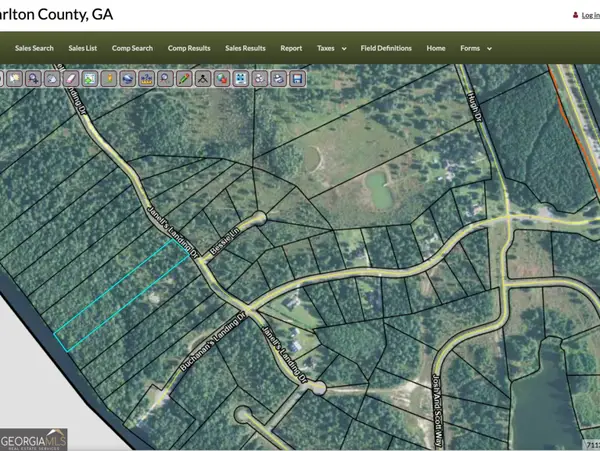Click the Bessie Ln road label
Screen dimensions: 600x451
[x=225, y=240]
